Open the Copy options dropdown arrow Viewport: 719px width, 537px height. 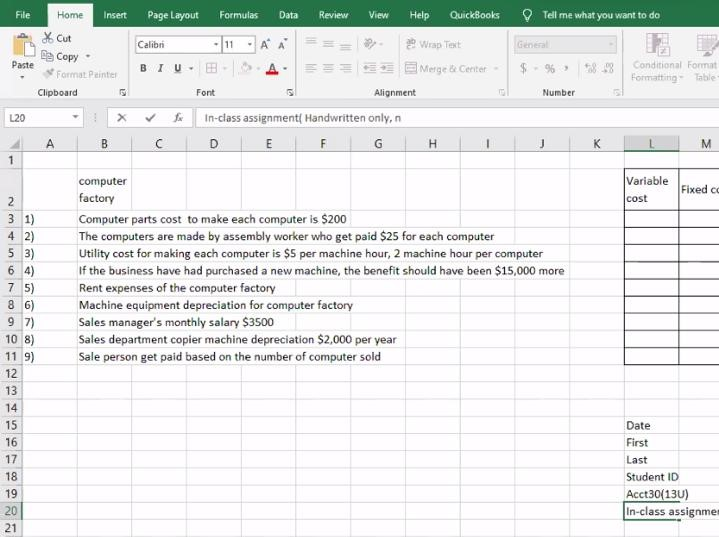click(88, 56)
